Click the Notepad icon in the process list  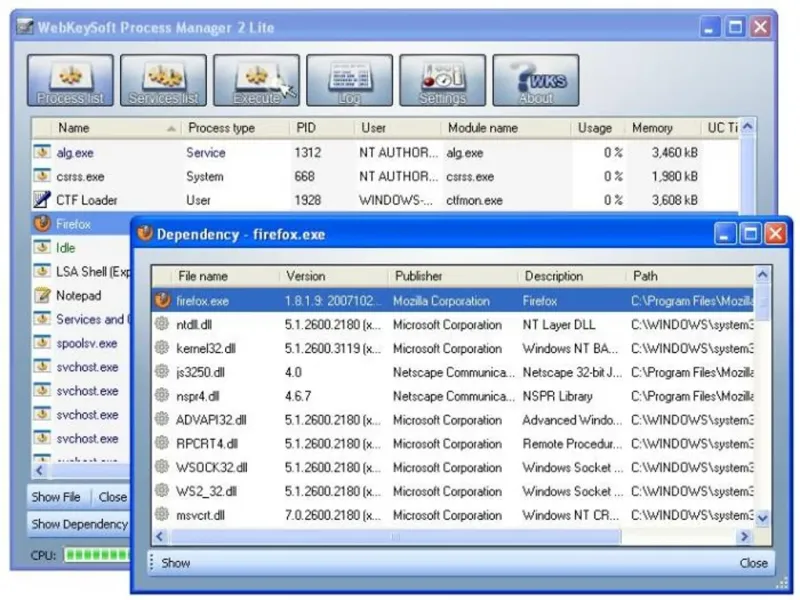pyautogui.click(x=42, y=295)
